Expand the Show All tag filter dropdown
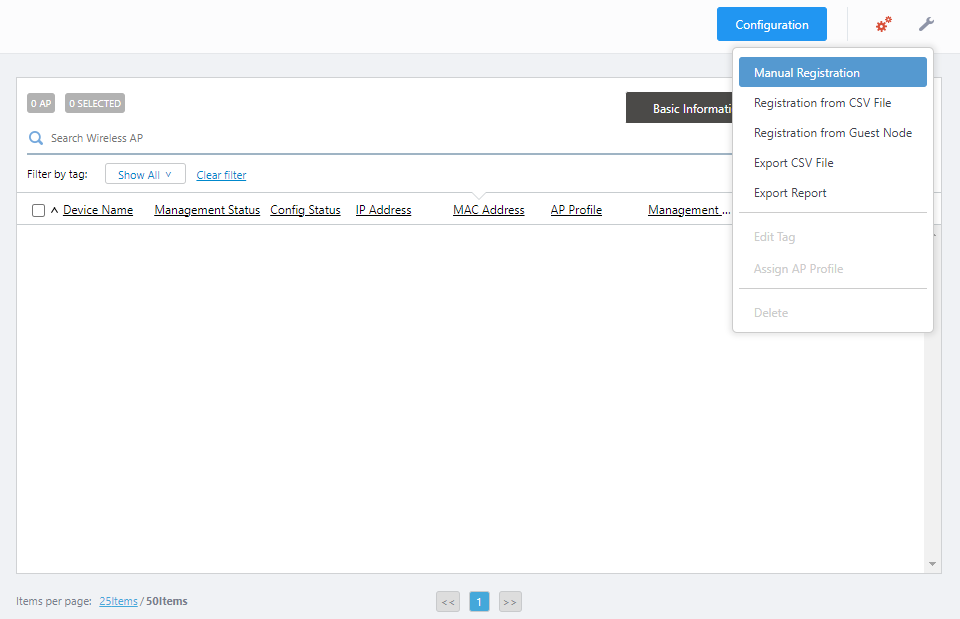 point(145,175)
